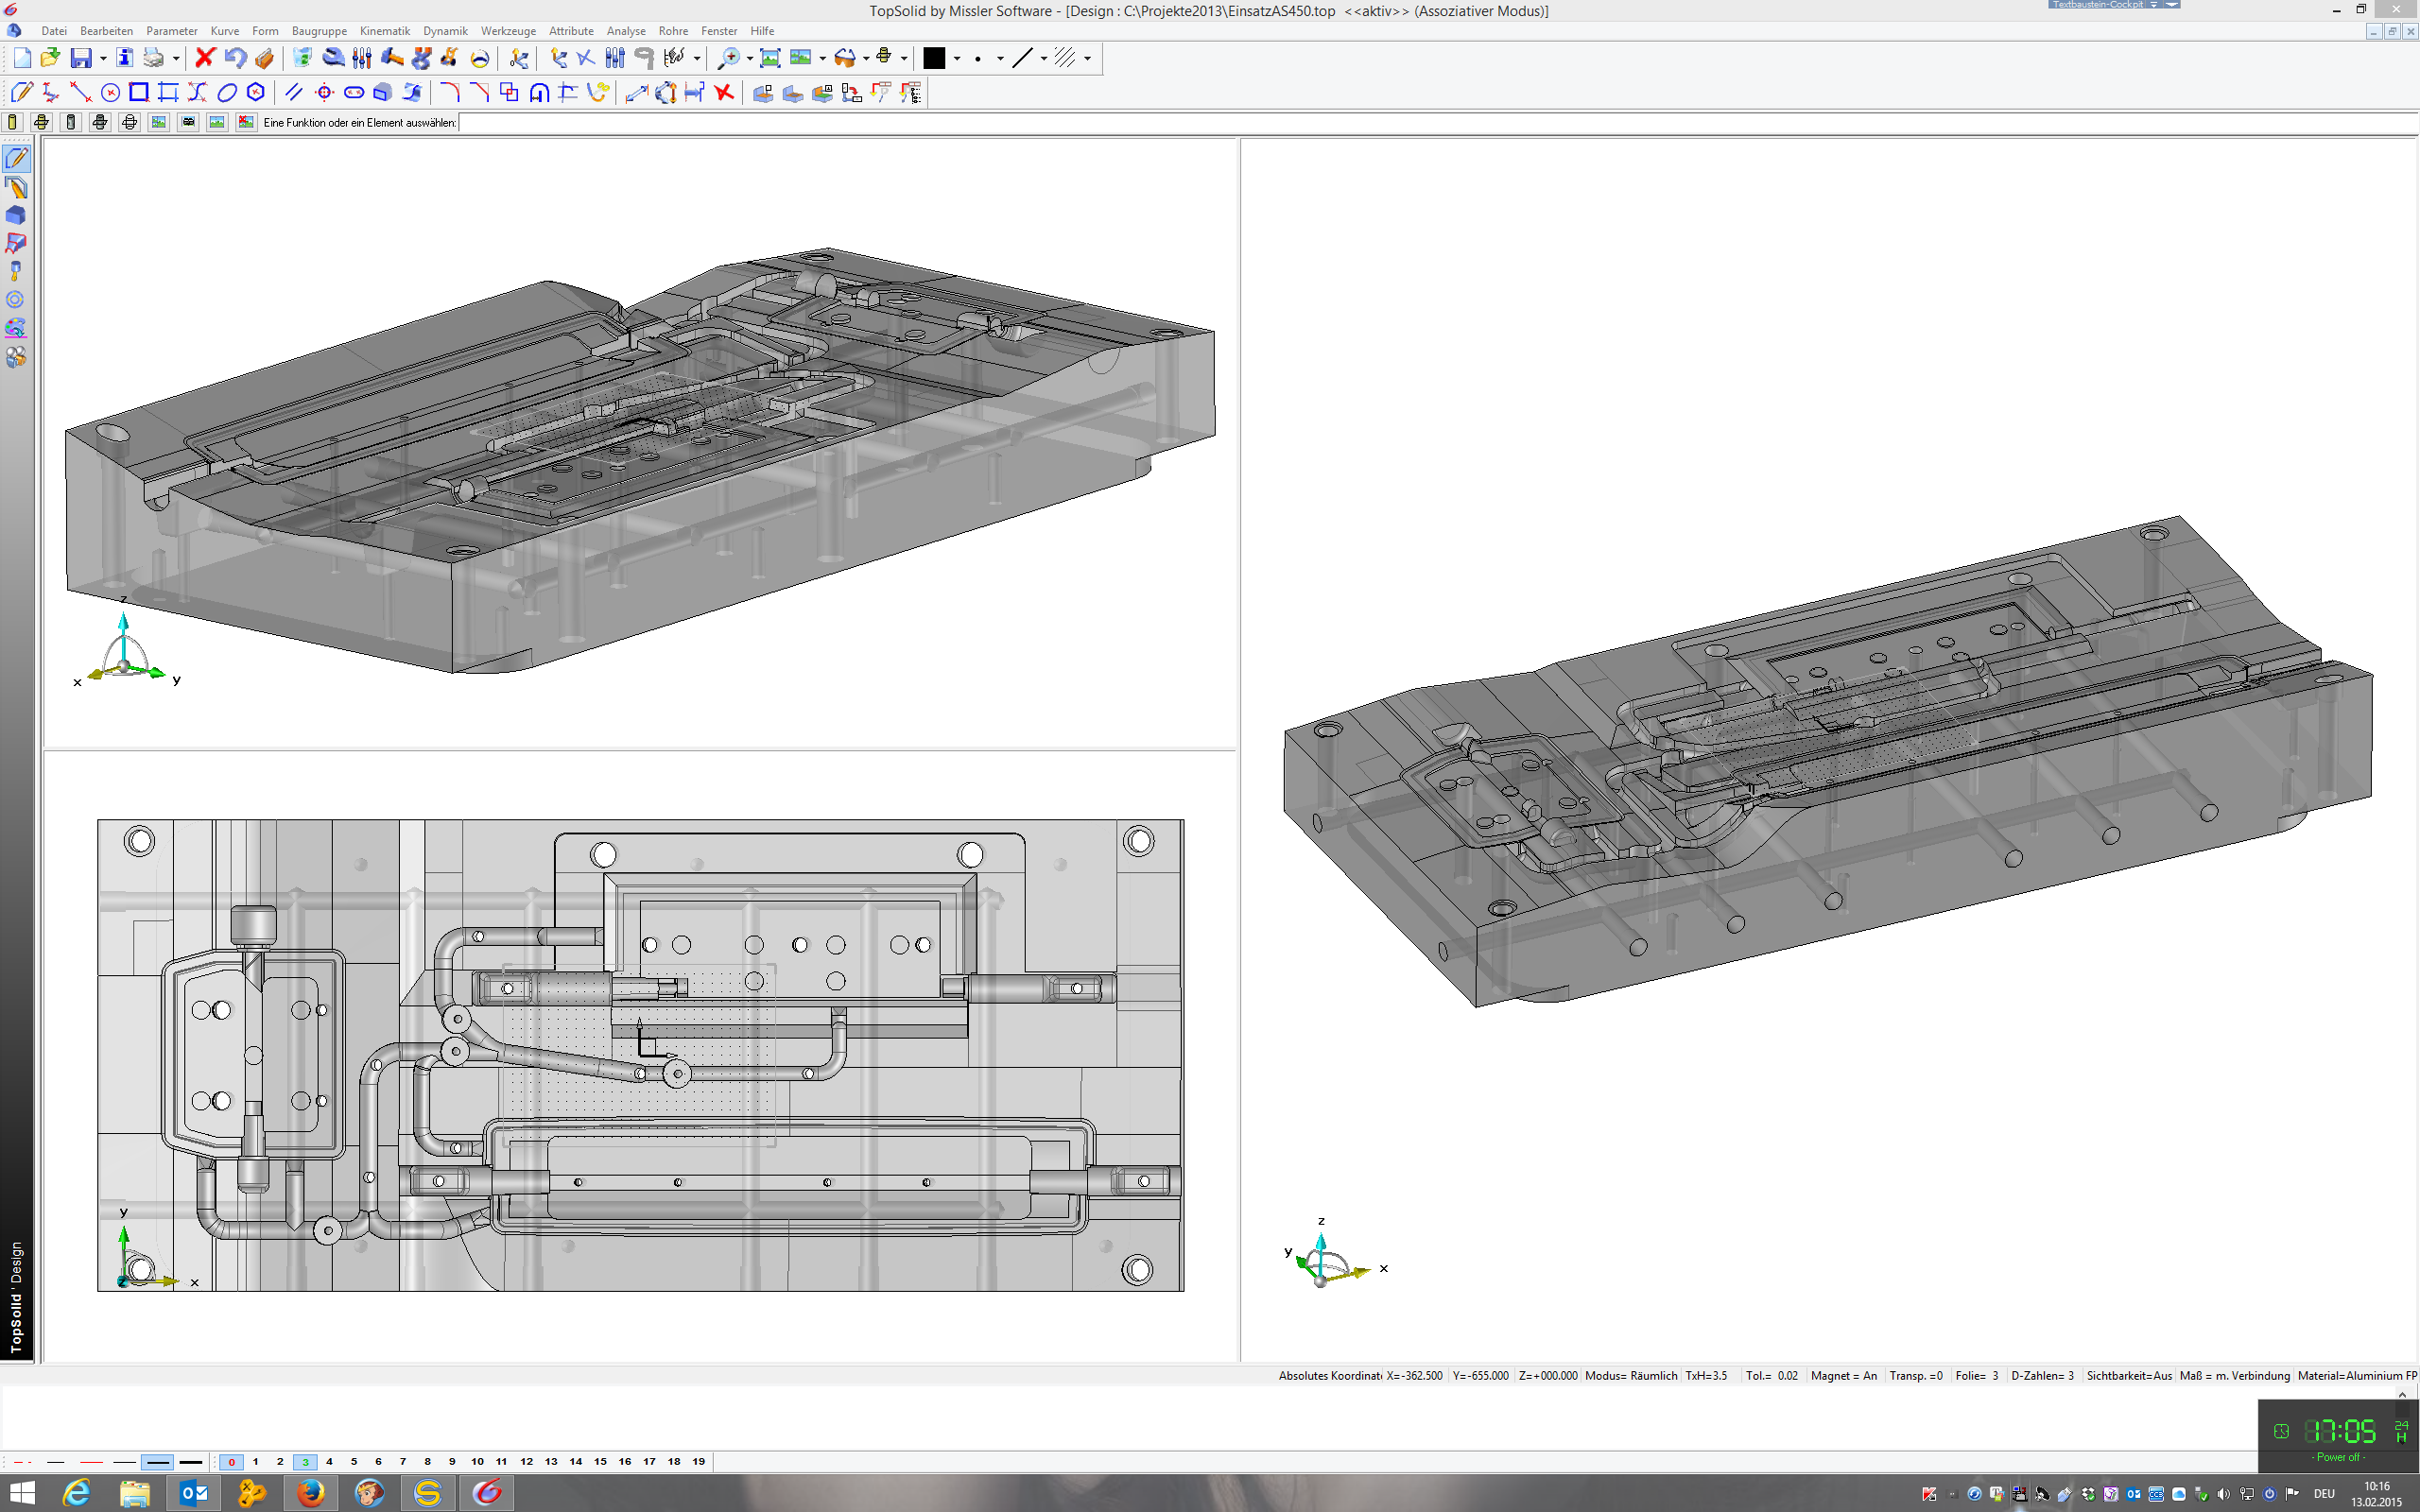Expand the hatching pattern dropdown arrow

[x=1087, y=58]
